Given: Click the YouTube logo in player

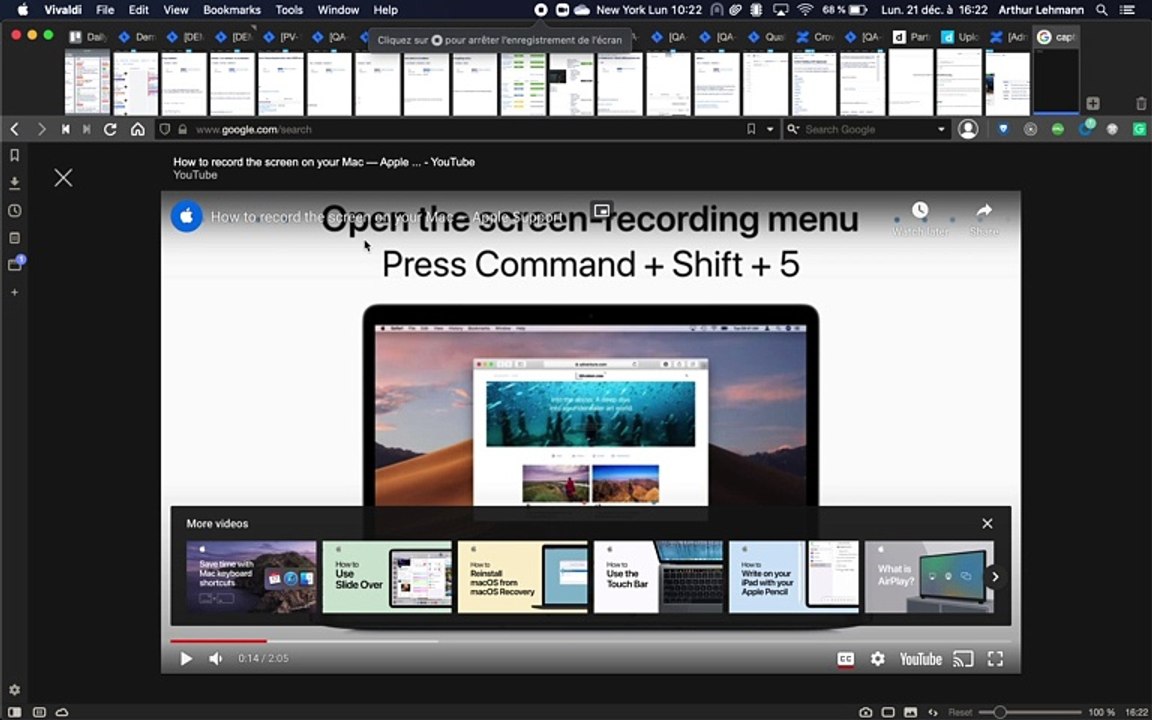Looking at the screenshot, I should click(921, 659).
